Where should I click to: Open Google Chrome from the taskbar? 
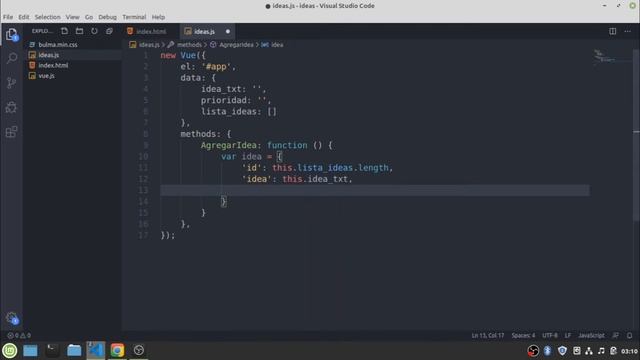tap(117, 351)
